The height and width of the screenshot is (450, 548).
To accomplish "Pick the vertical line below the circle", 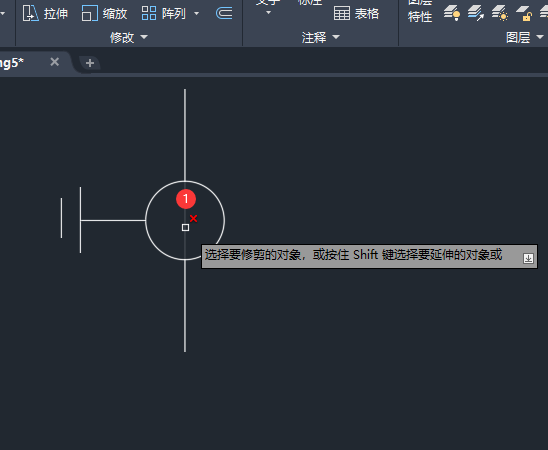I will click(185, 306).
